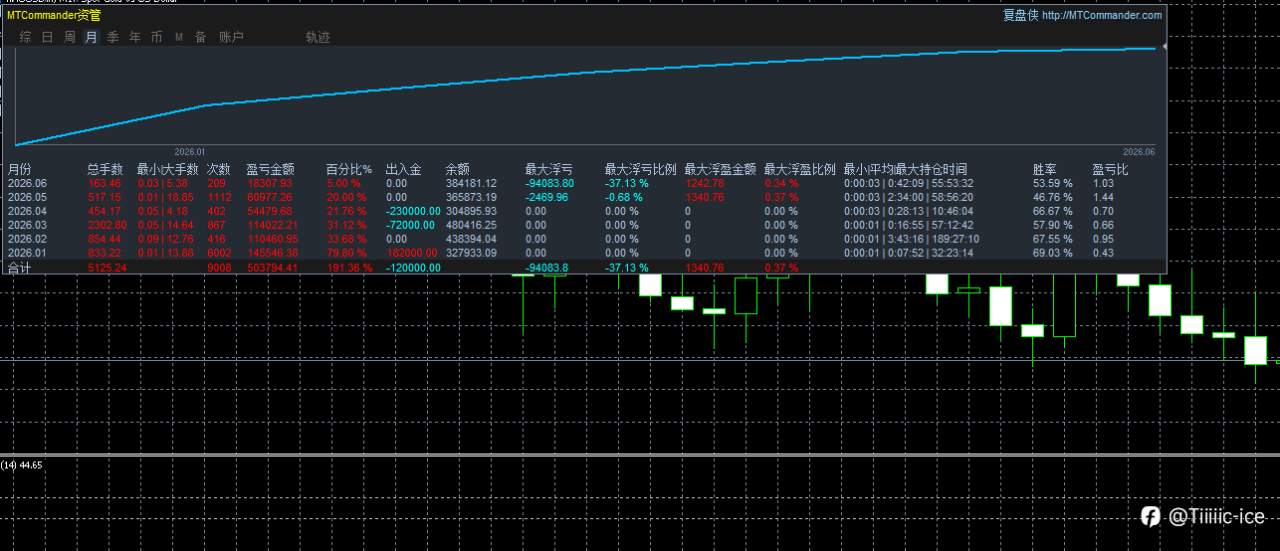Select the 2026.01 month row
The image size is (1280, 551).
[586, 253]
